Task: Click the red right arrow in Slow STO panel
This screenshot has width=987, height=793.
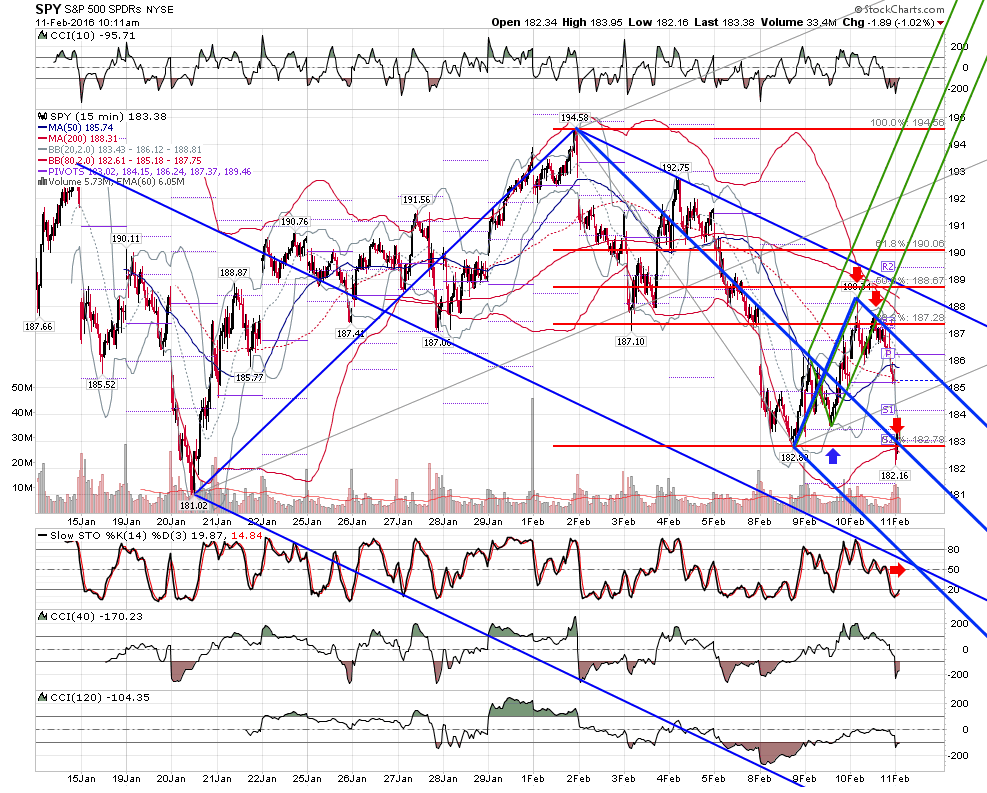Action: point(898,570)
